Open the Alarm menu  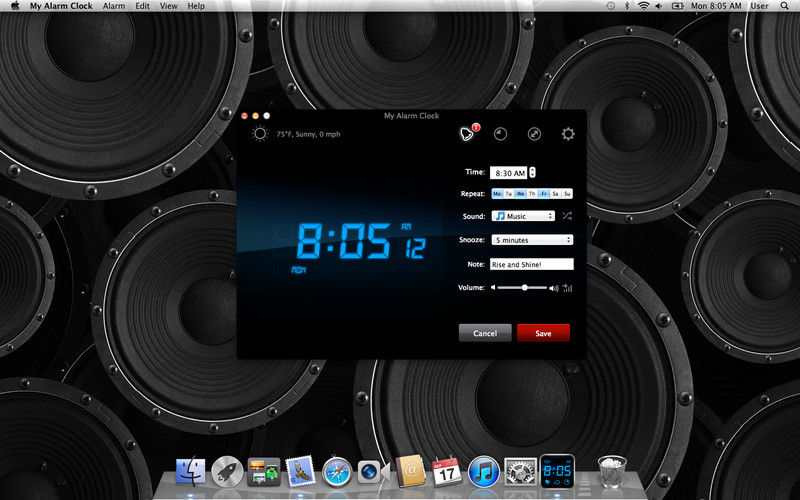pos(114,6)
